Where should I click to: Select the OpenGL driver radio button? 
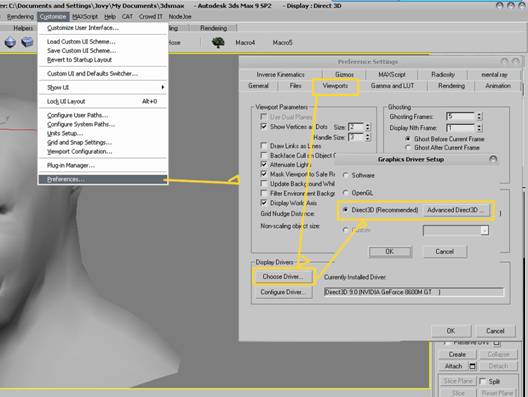(x=345, y=193)
